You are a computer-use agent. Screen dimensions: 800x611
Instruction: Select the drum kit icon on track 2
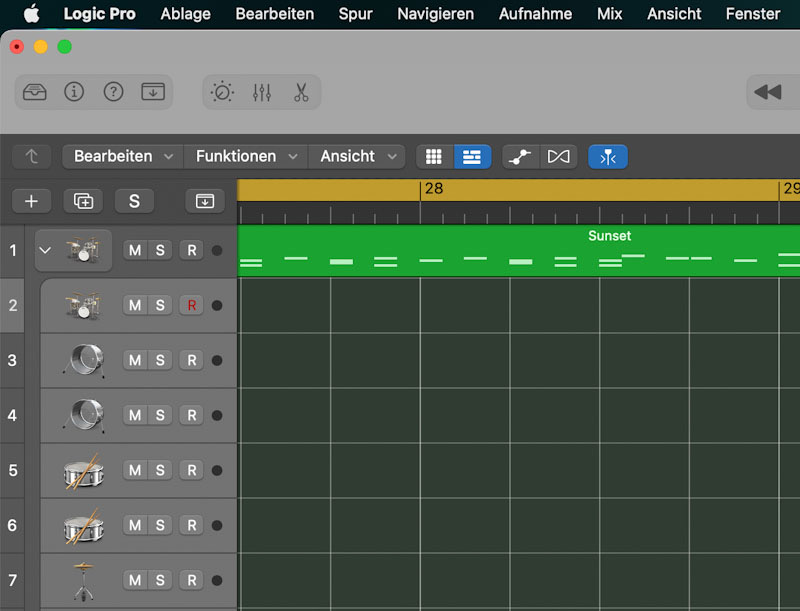click(x=83, y=305)
